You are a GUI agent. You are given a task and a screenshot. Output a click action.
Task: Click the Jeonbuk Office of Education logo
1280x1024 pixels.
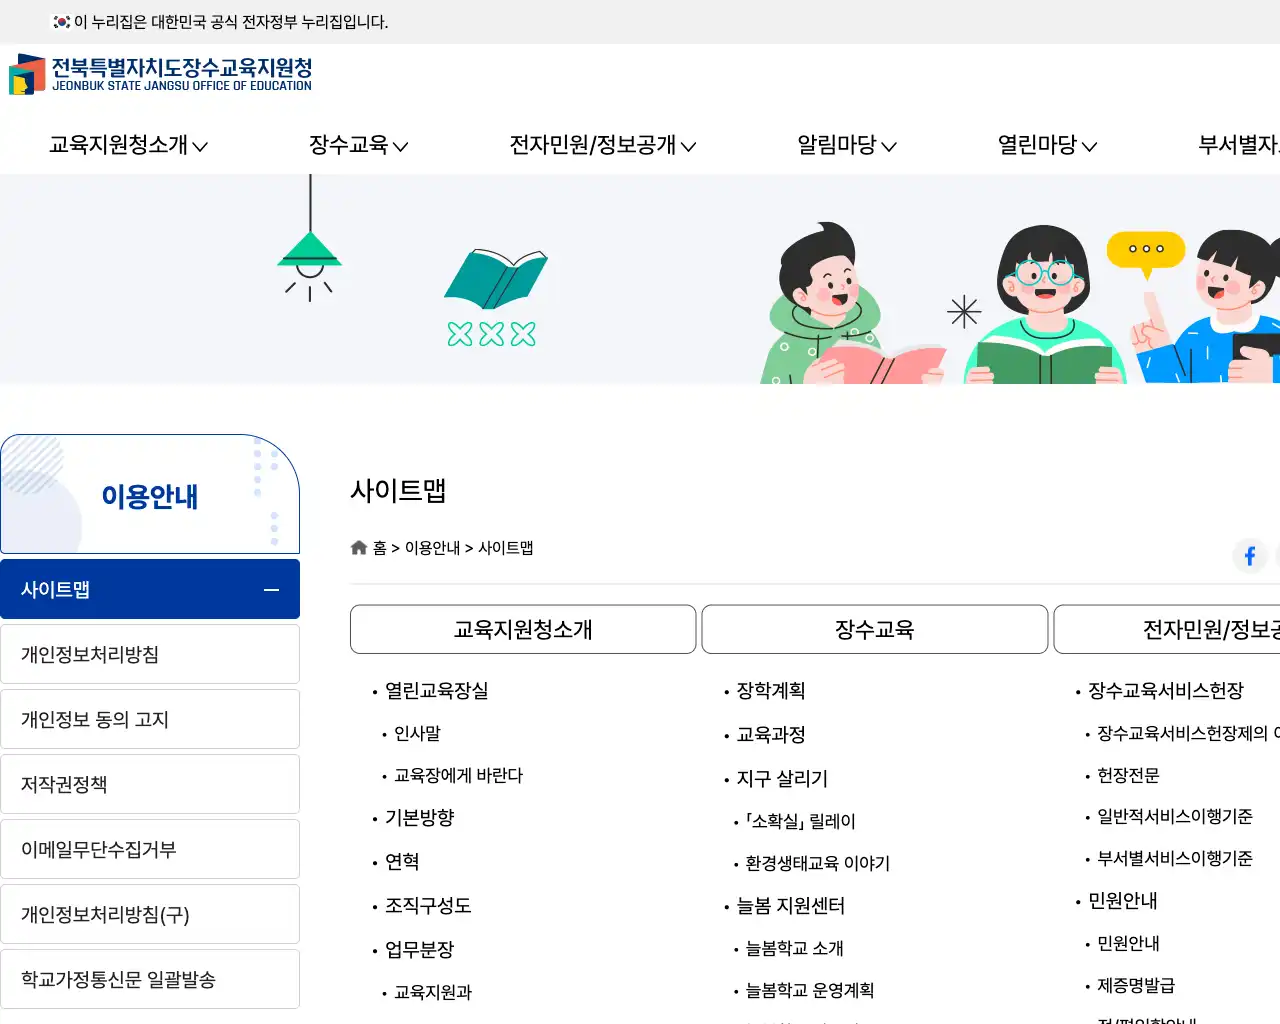[x=160, y=75]
